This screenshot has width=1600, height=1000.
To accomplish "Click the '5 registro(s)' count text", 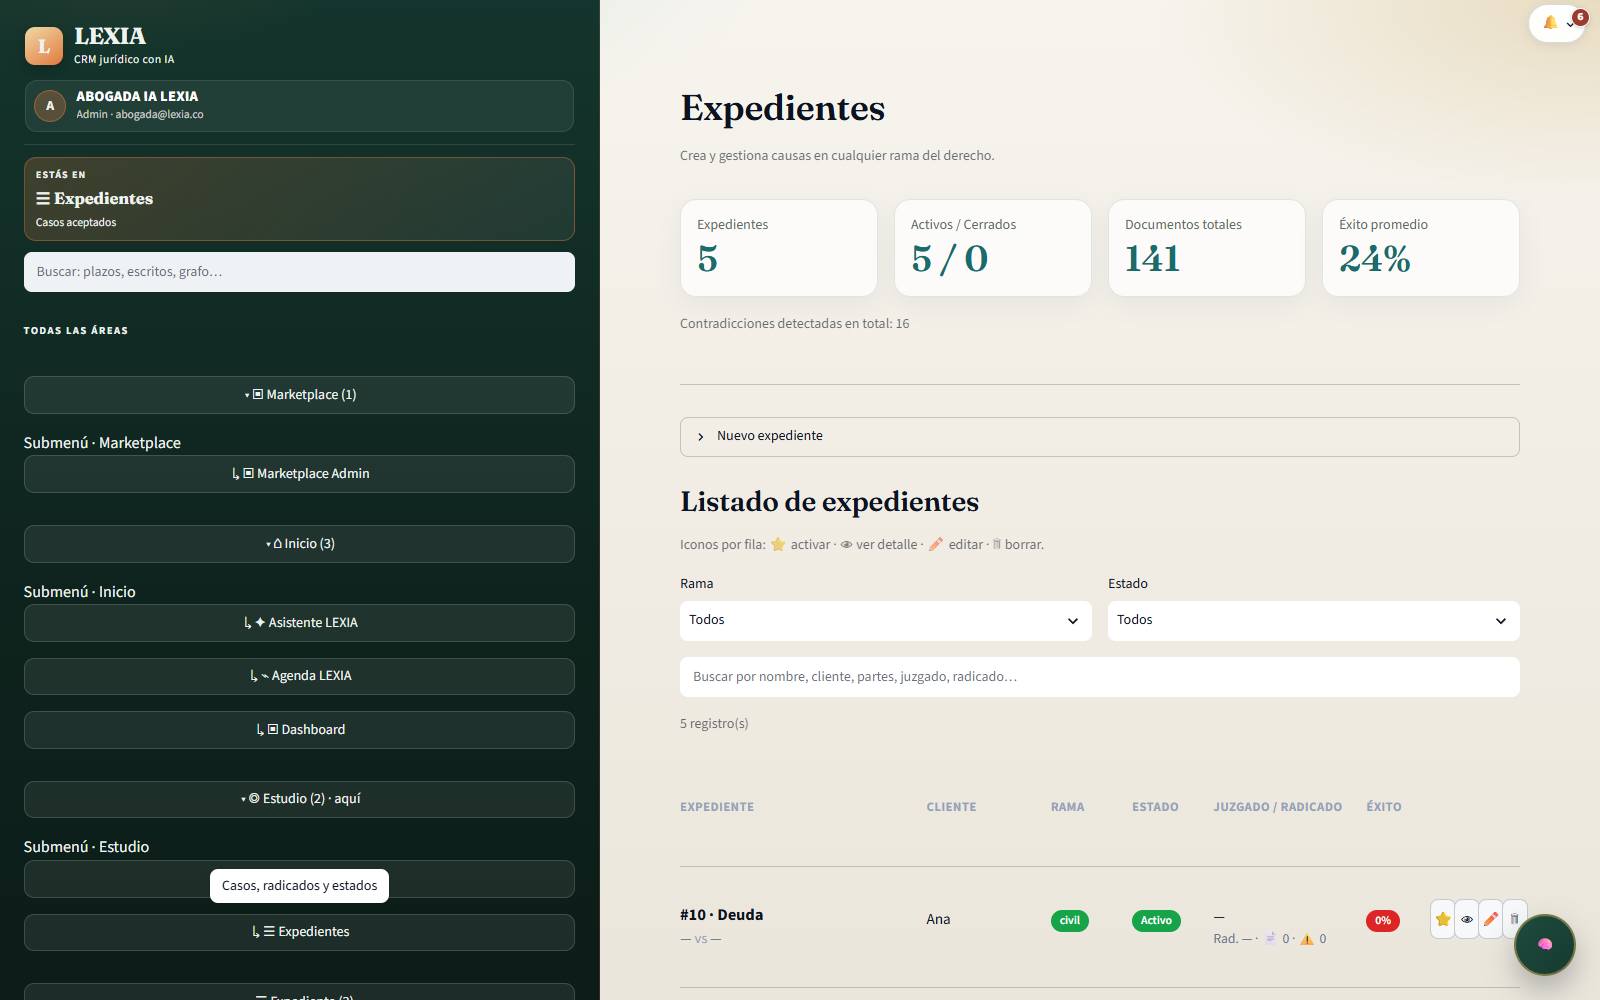I will coord(714,723).
